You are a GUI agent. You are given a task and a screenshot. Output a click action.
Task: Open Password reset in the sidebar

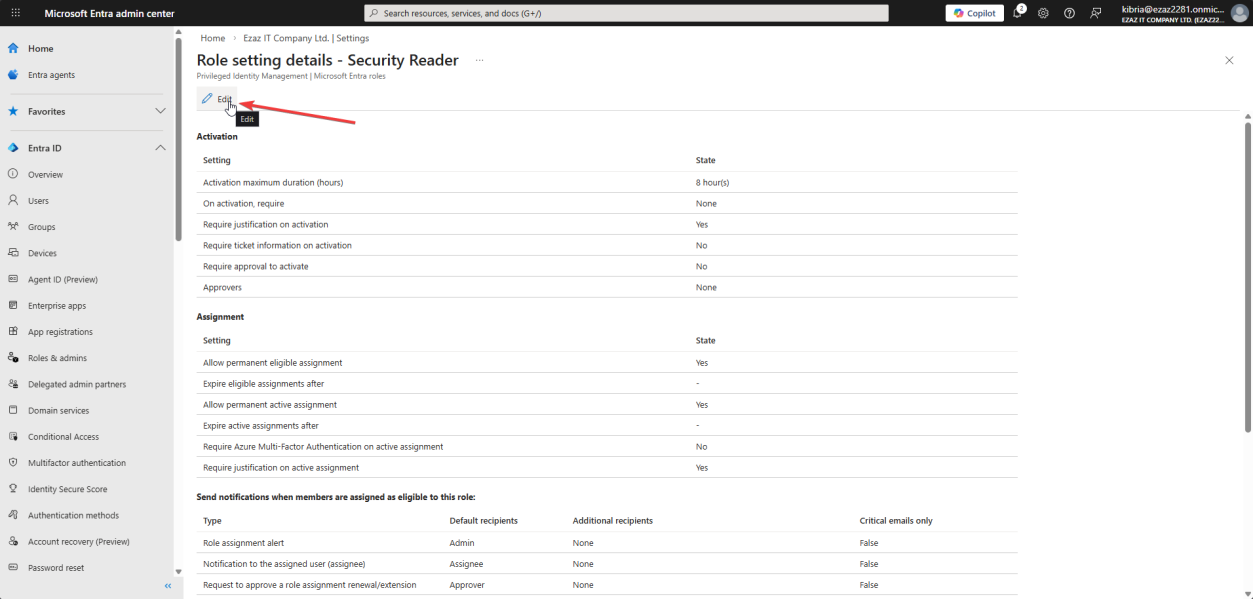(56, 567)
